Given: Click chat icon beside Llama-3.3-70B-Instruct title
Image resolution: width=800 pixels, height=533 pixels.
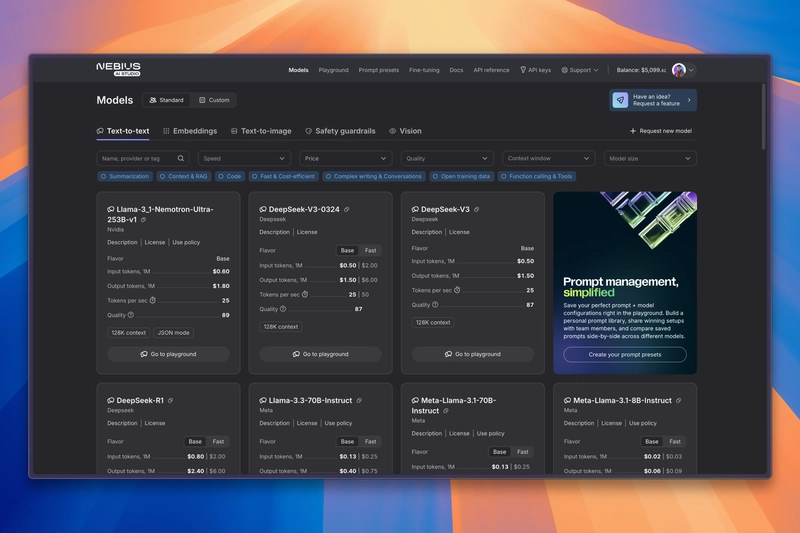Looking at the screenshot, I should 263,401.
